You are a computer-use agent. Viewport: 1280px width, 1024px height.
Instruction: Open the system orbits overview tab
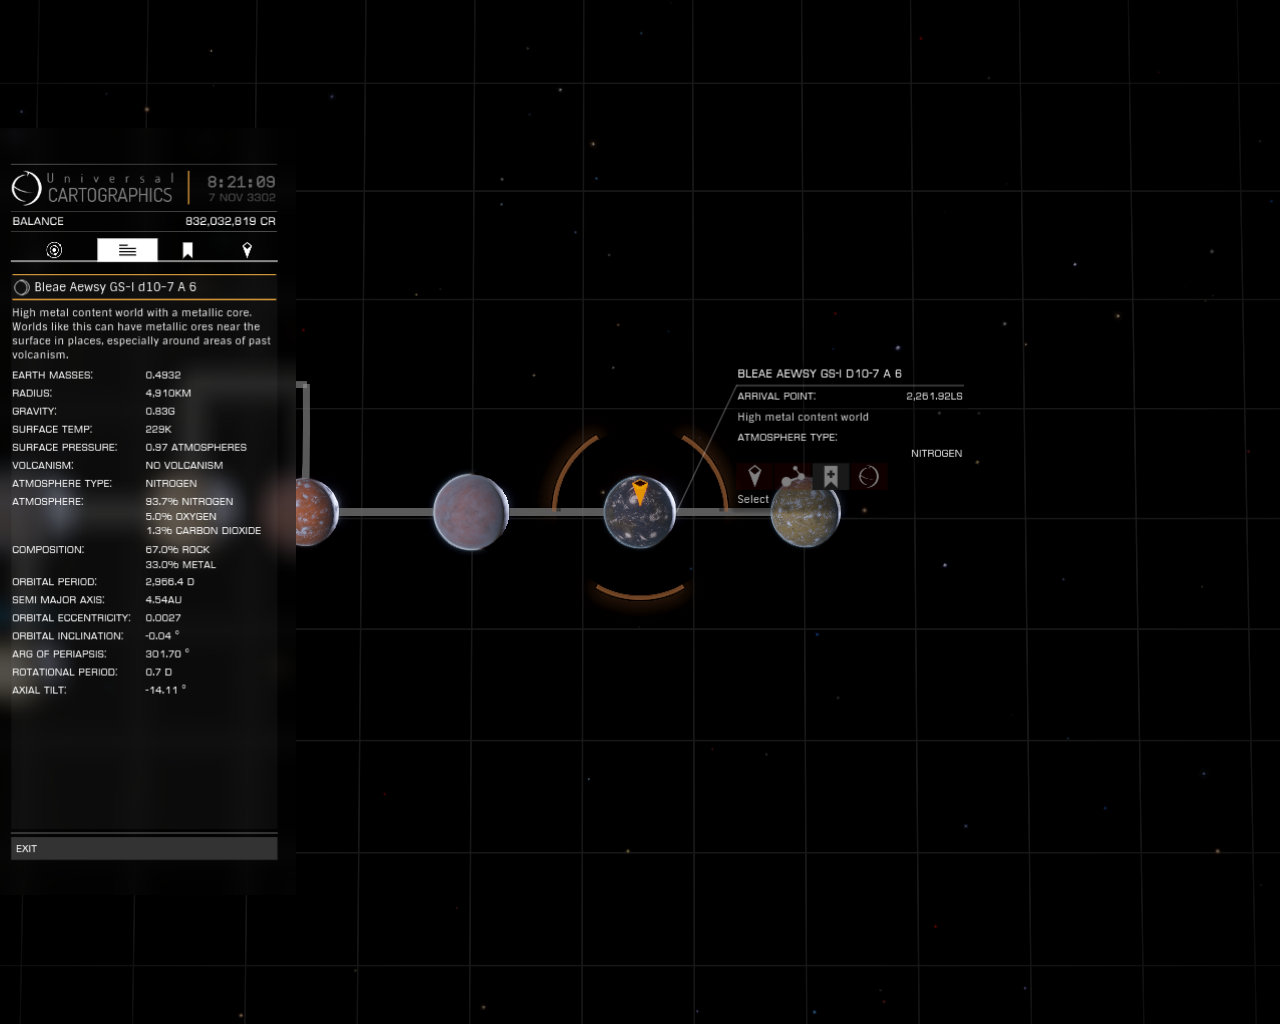pyautogui.click(x=54, y=250)
